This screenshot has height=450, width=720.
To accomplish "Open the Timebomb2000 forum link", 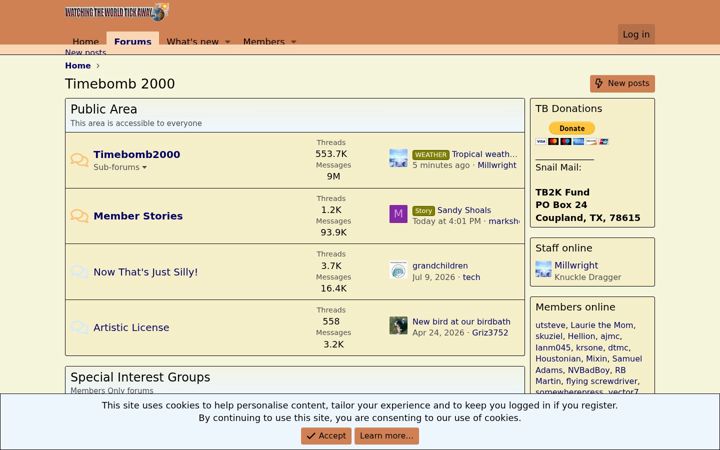I will pos(137,154).
